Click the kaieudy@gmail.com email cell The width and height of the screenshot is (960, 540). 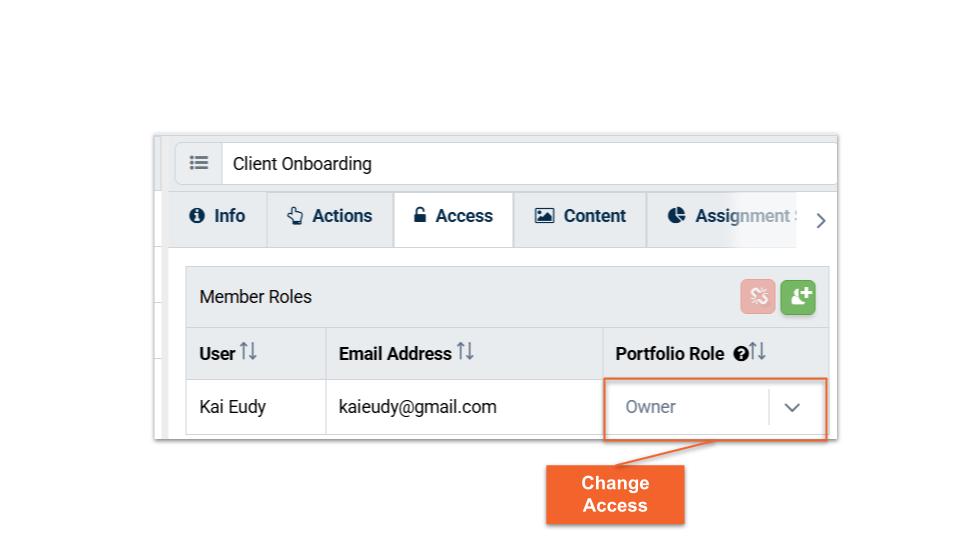(418, 407)
